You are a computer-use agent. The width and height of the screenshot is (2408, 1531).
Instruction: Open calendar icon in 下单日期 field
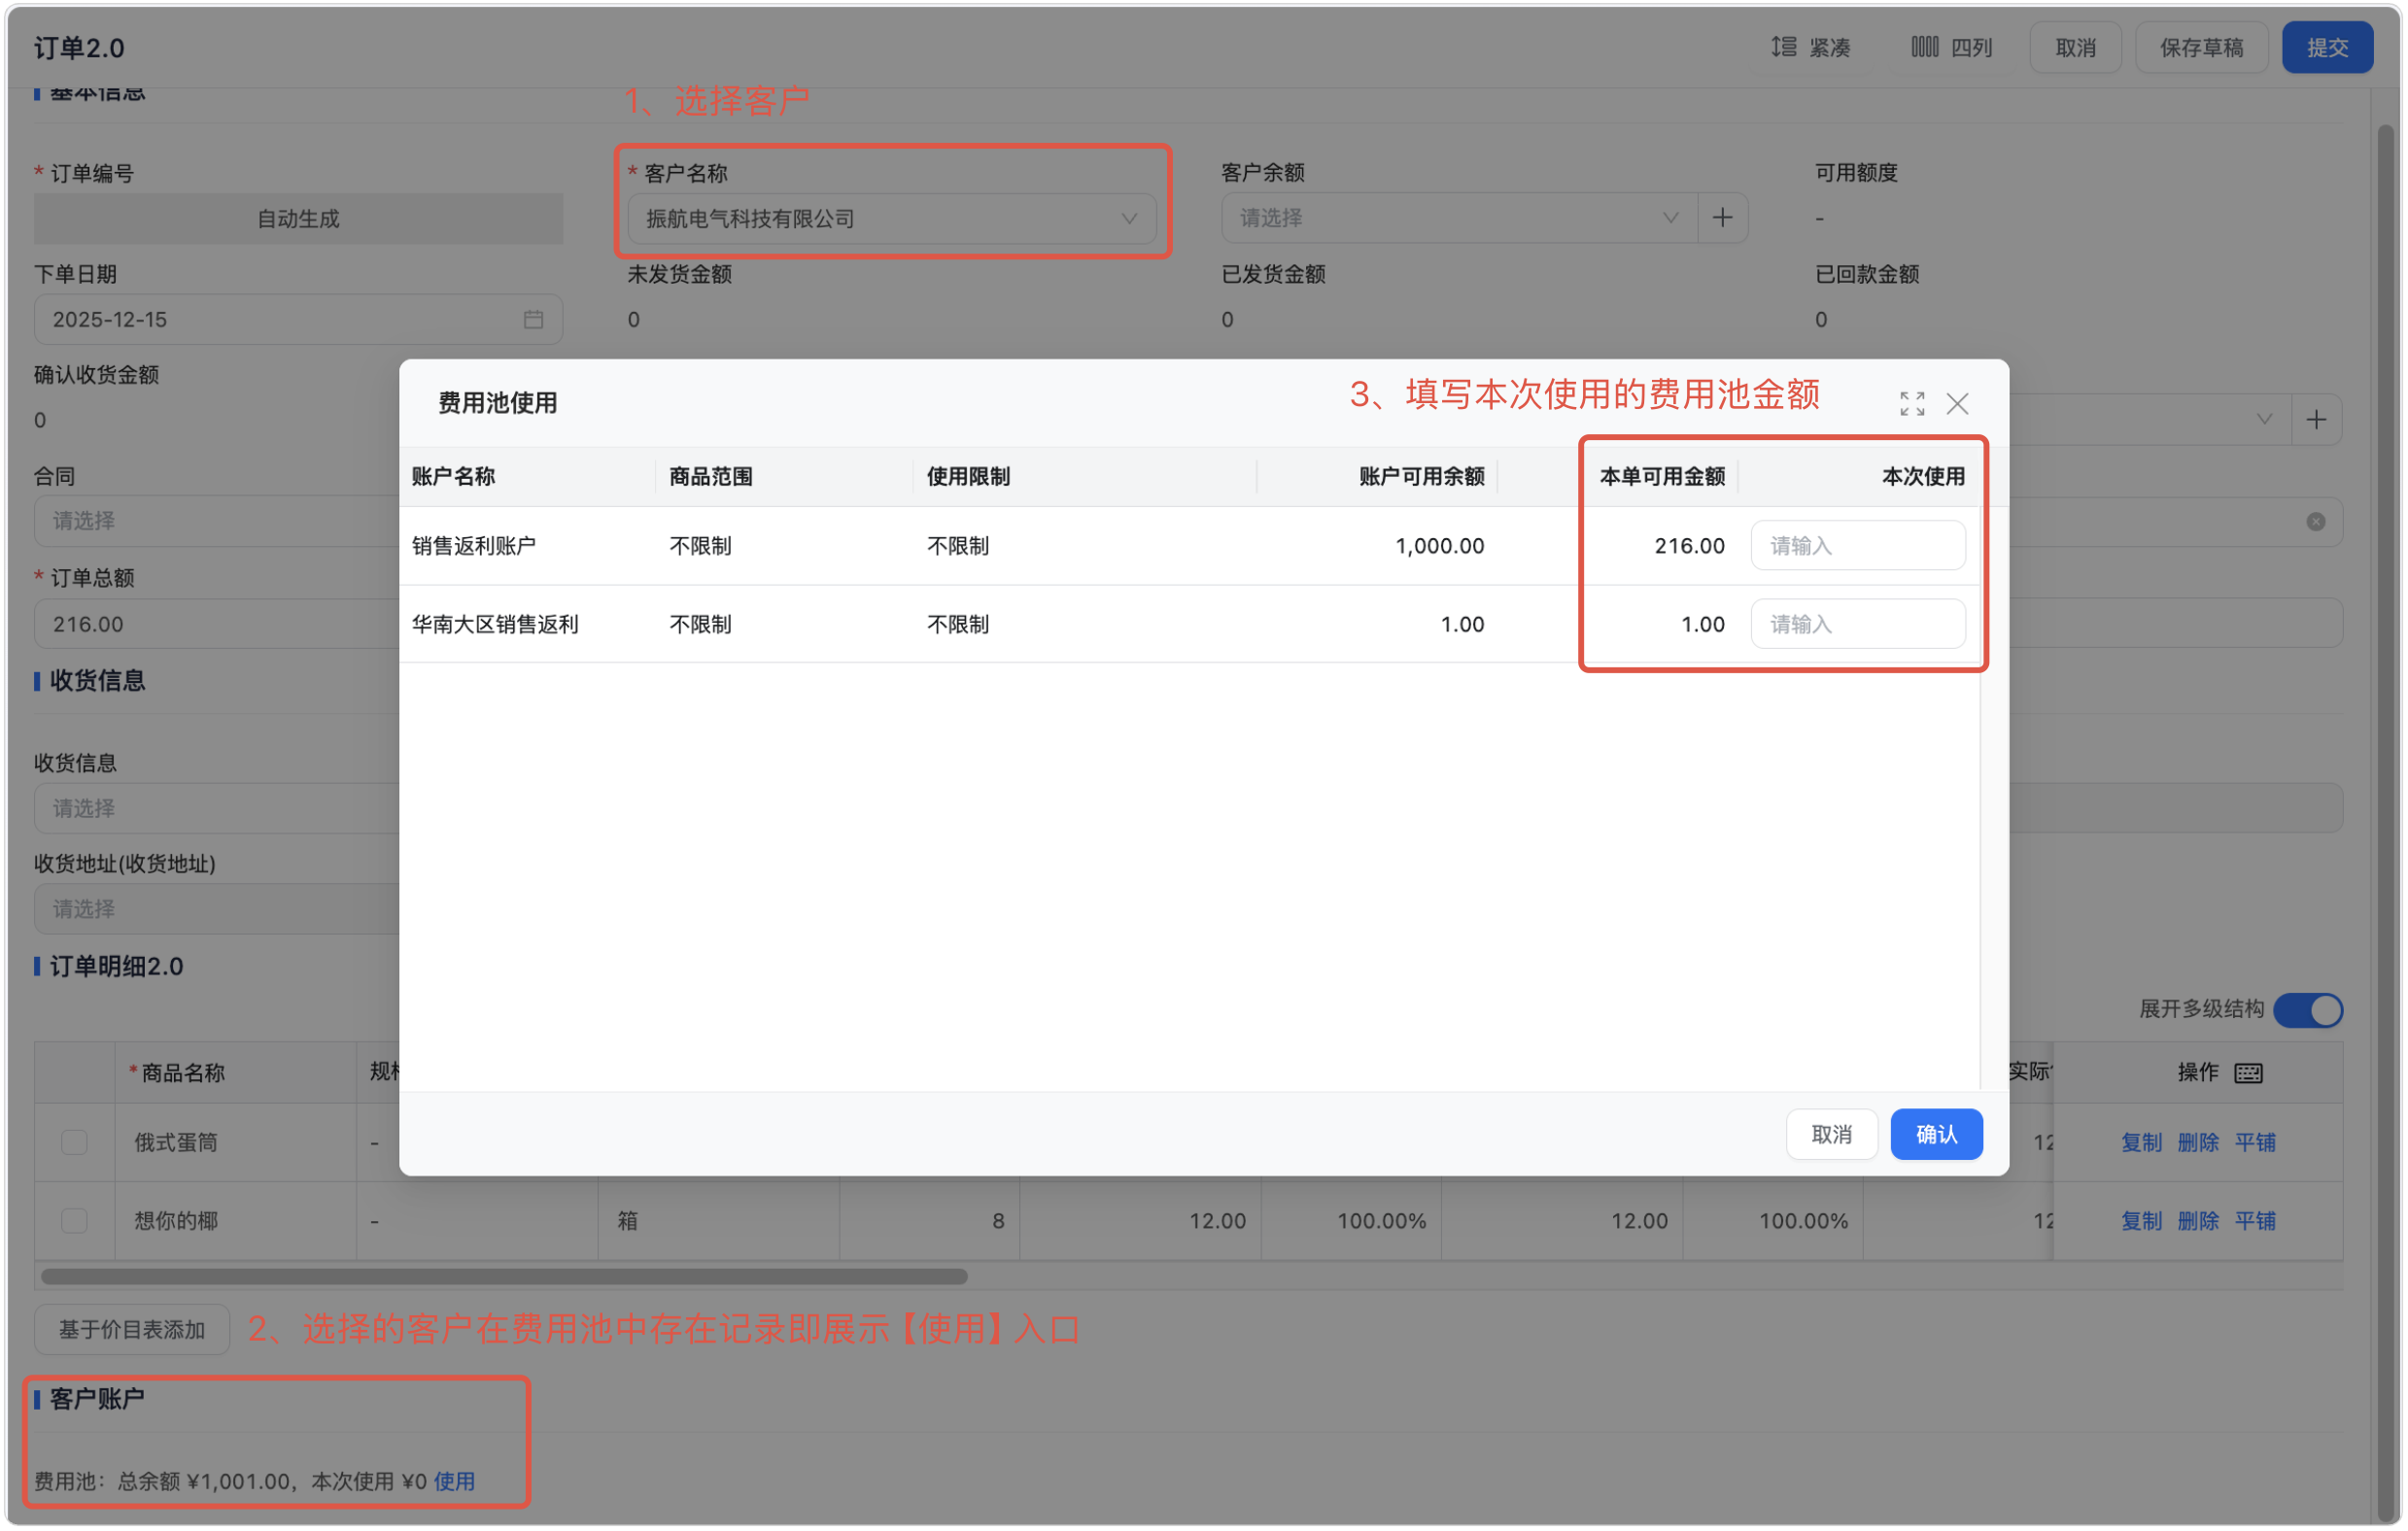point(533,320)
